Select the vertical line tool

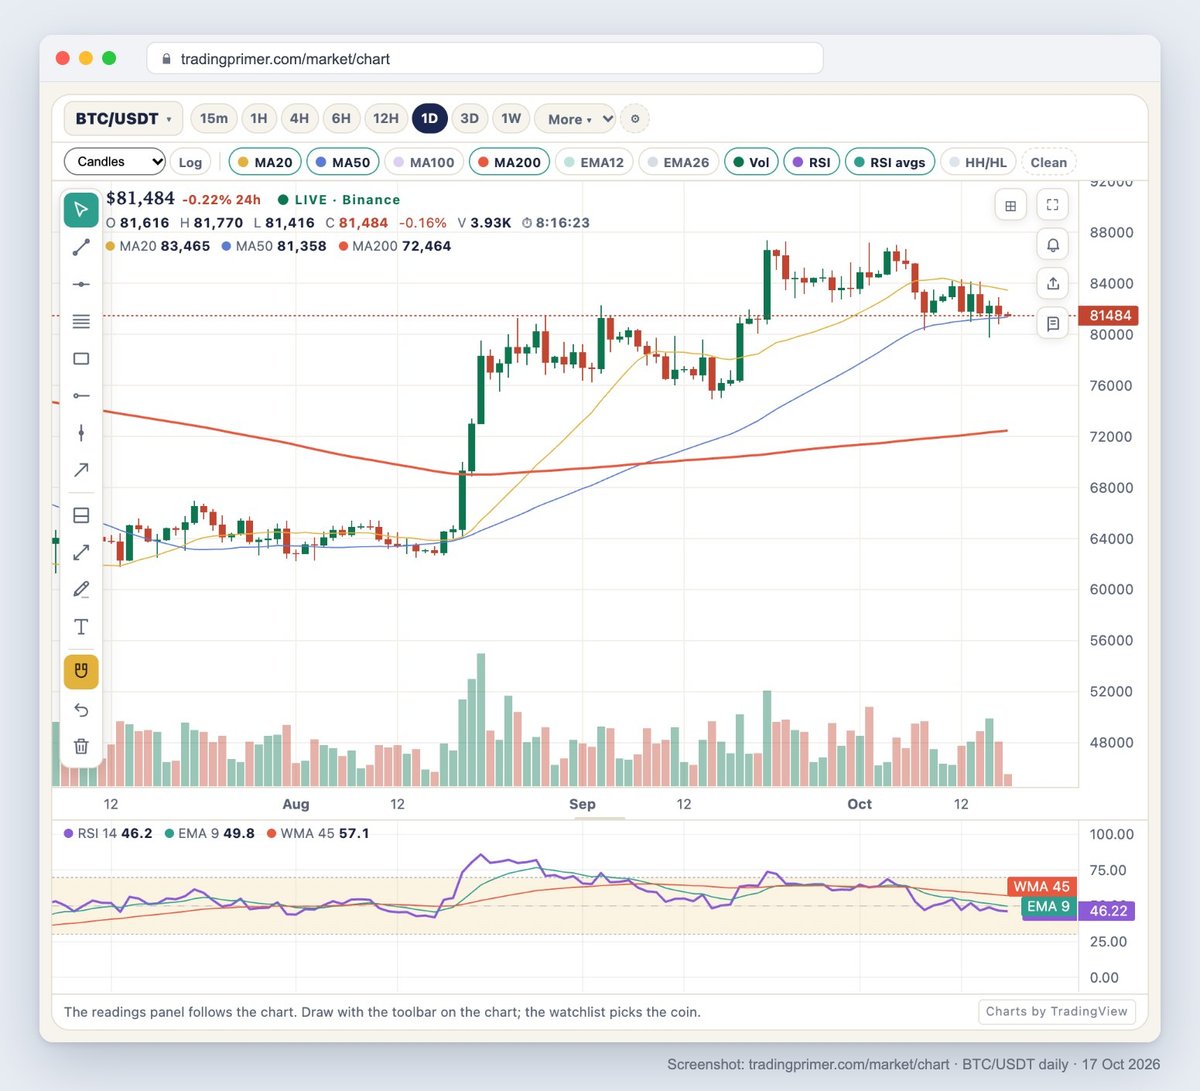81,433
